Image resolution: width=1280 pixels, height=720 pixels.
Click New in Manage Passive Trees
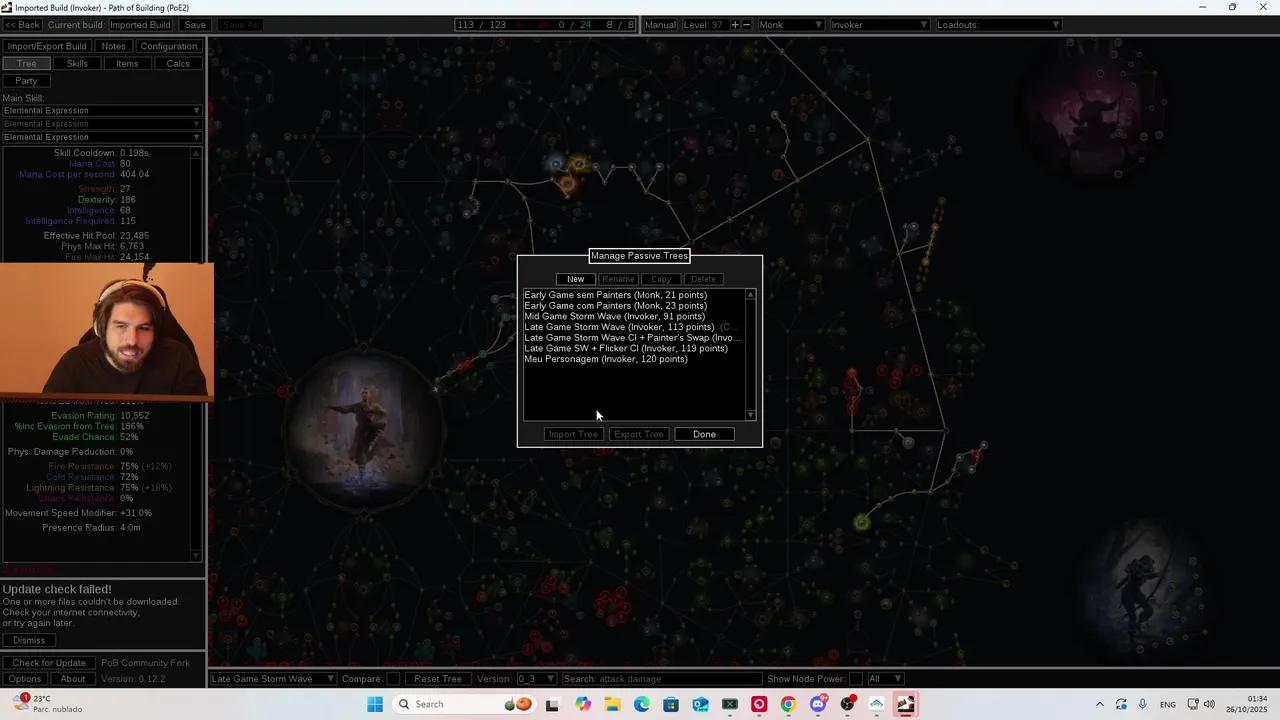[575, 279]
